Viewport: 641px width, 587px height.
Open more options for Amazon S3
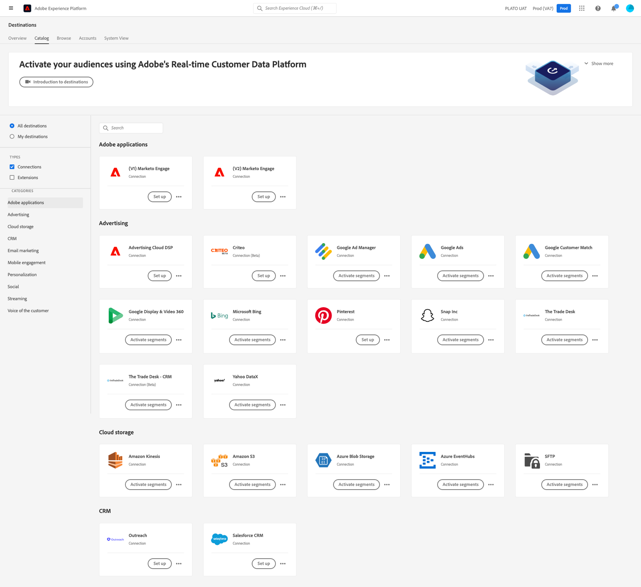click(x=283, y=485)
